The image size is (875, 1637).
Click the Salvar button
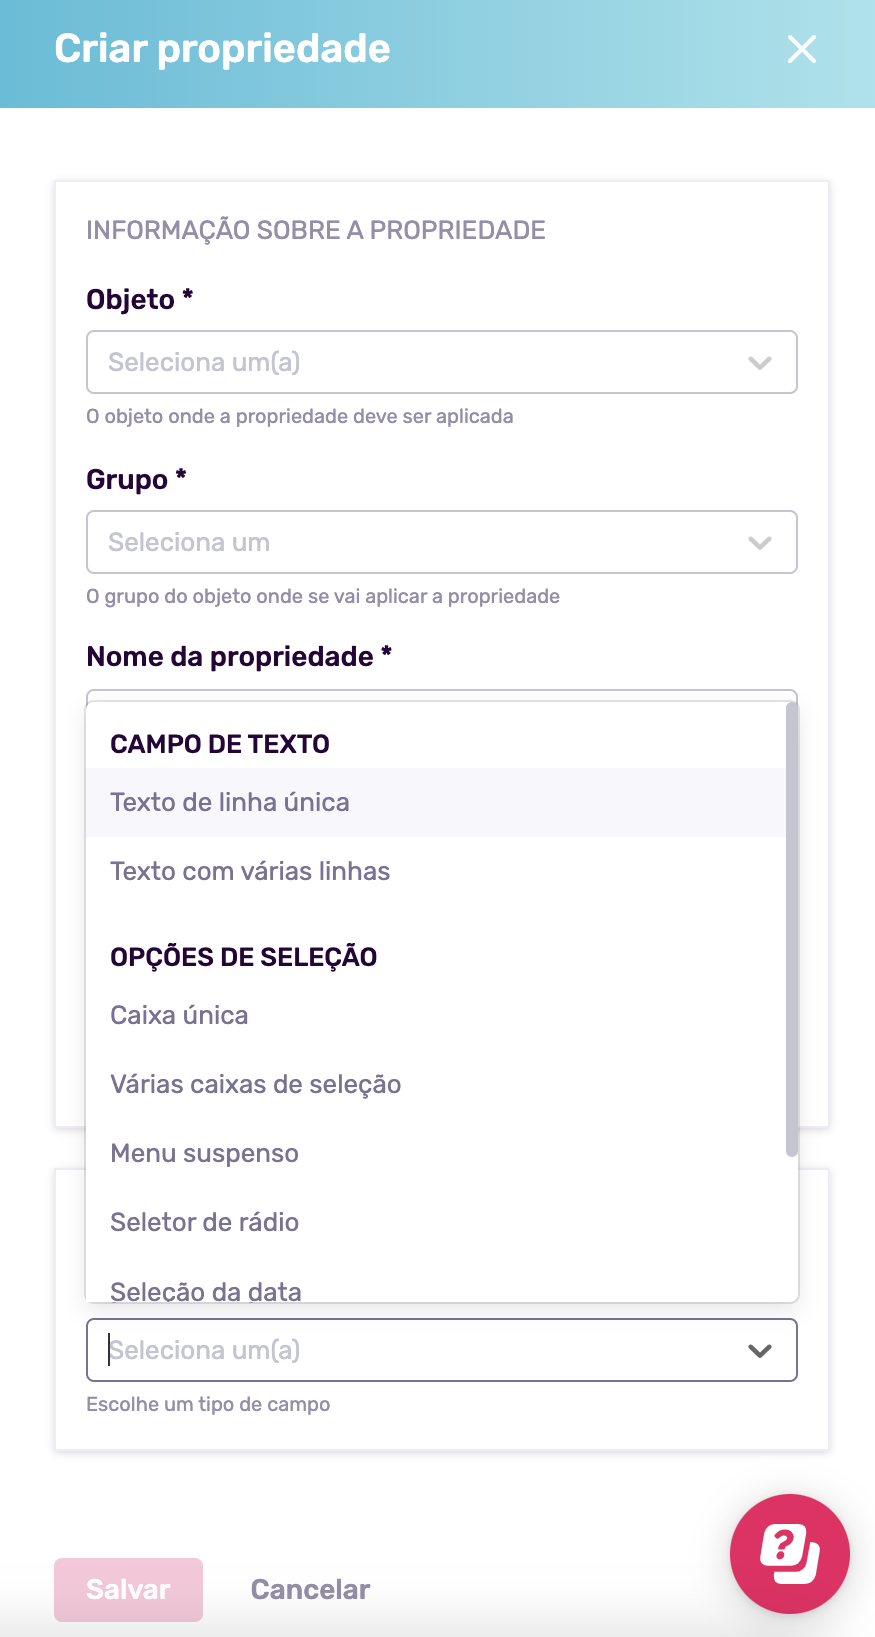coord(127,1589)
